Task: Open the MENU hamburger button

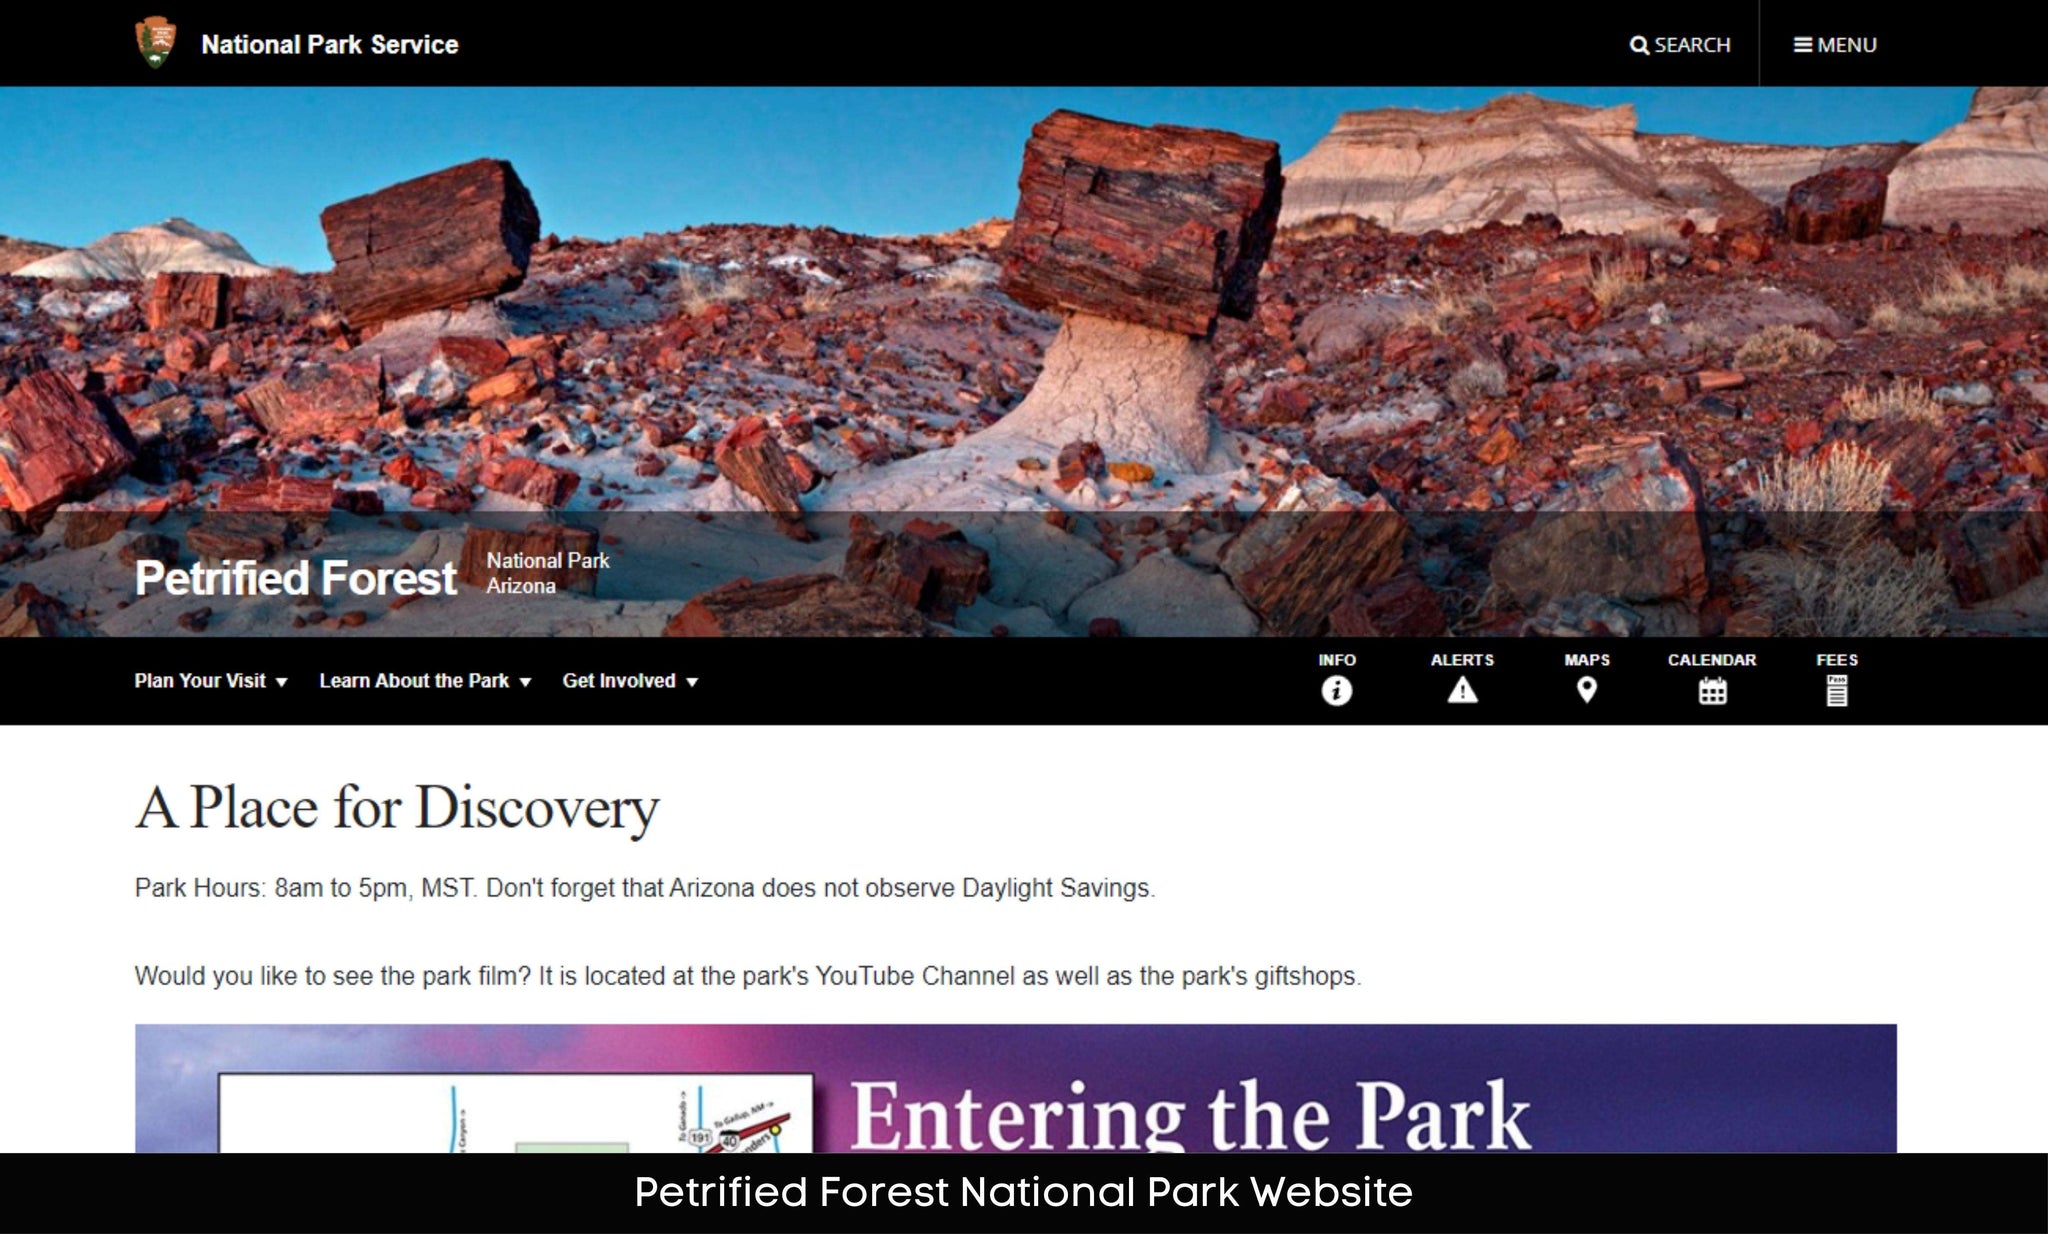Action: click(1835, 45)
